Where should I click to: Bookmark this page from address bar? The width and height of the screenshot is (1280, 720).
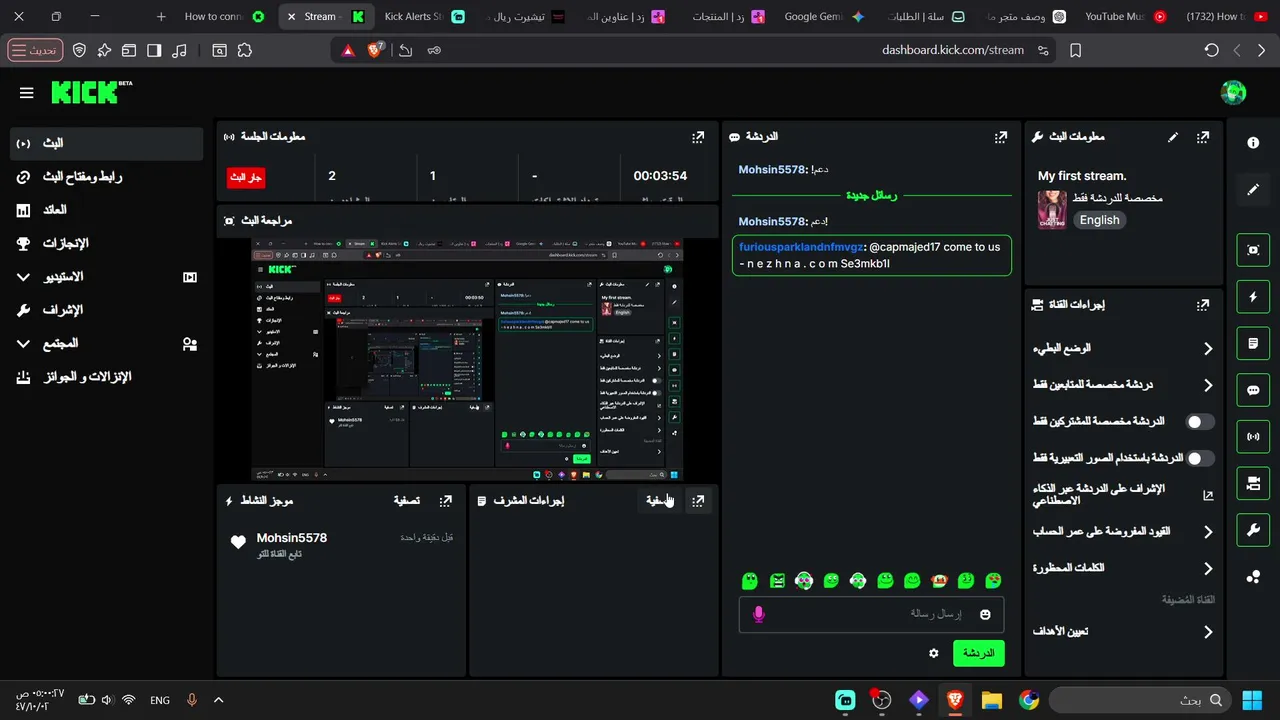click(x=1076, y=50)
